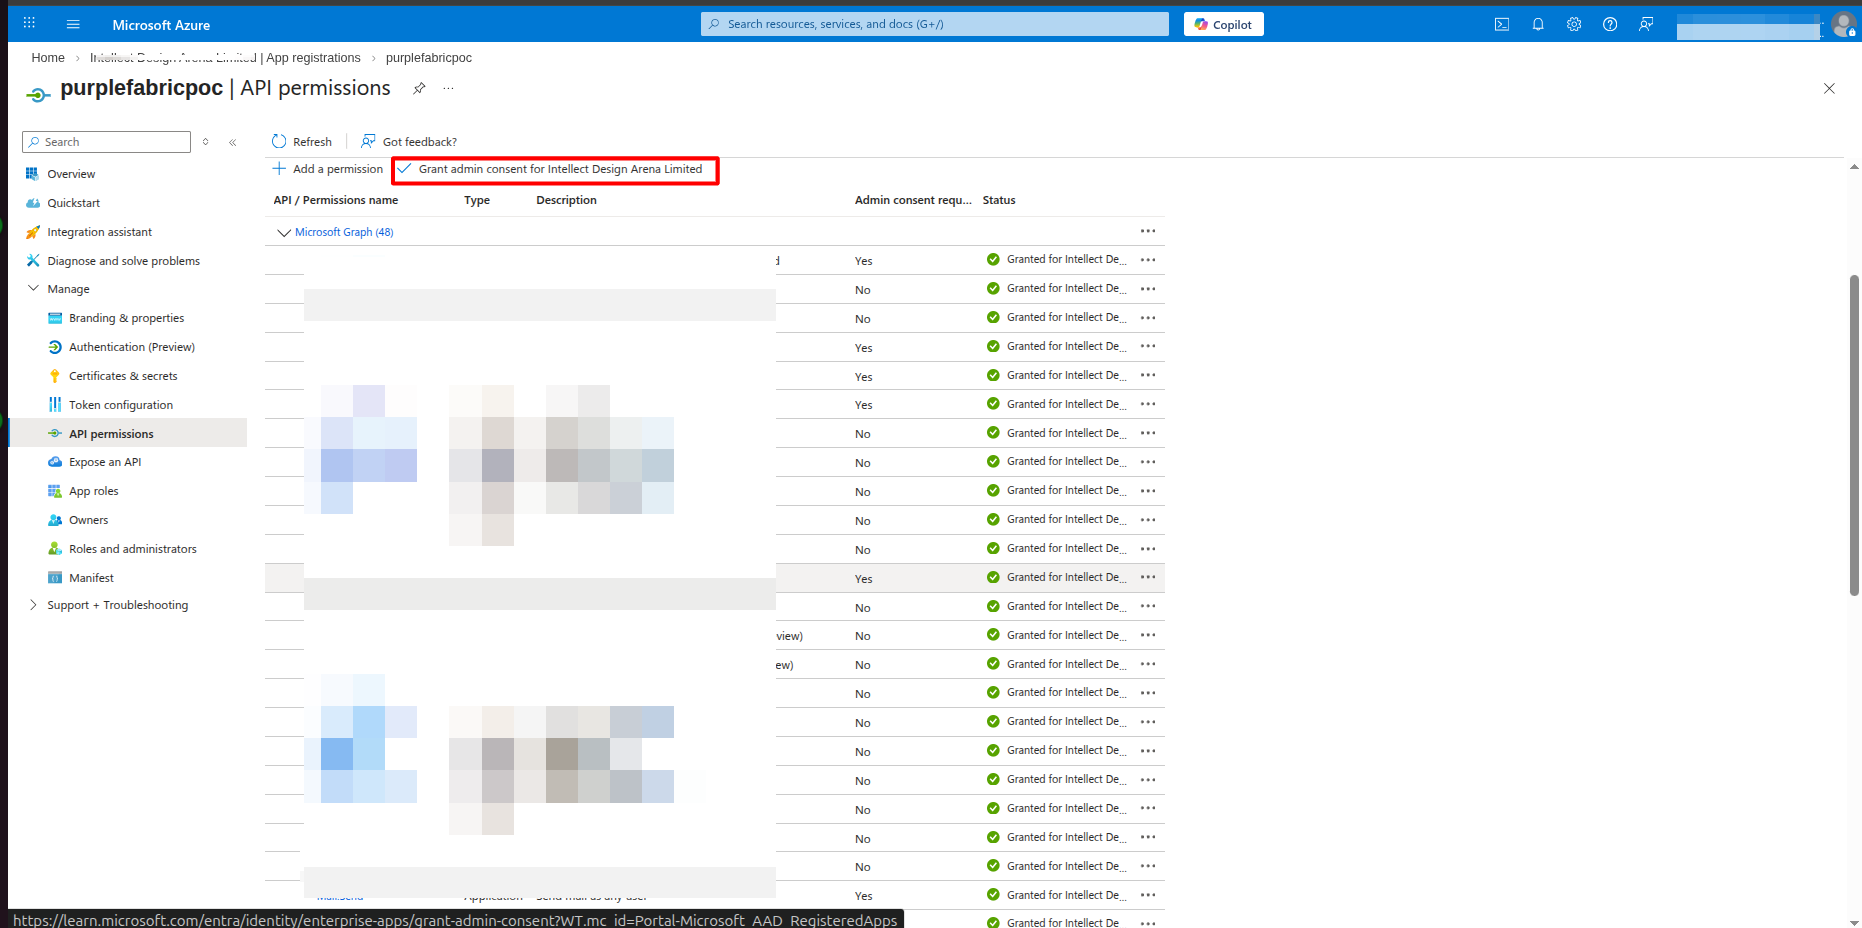The image size is (1862, 928).
Task: Go to Token configuration
Action: point(120,405)
